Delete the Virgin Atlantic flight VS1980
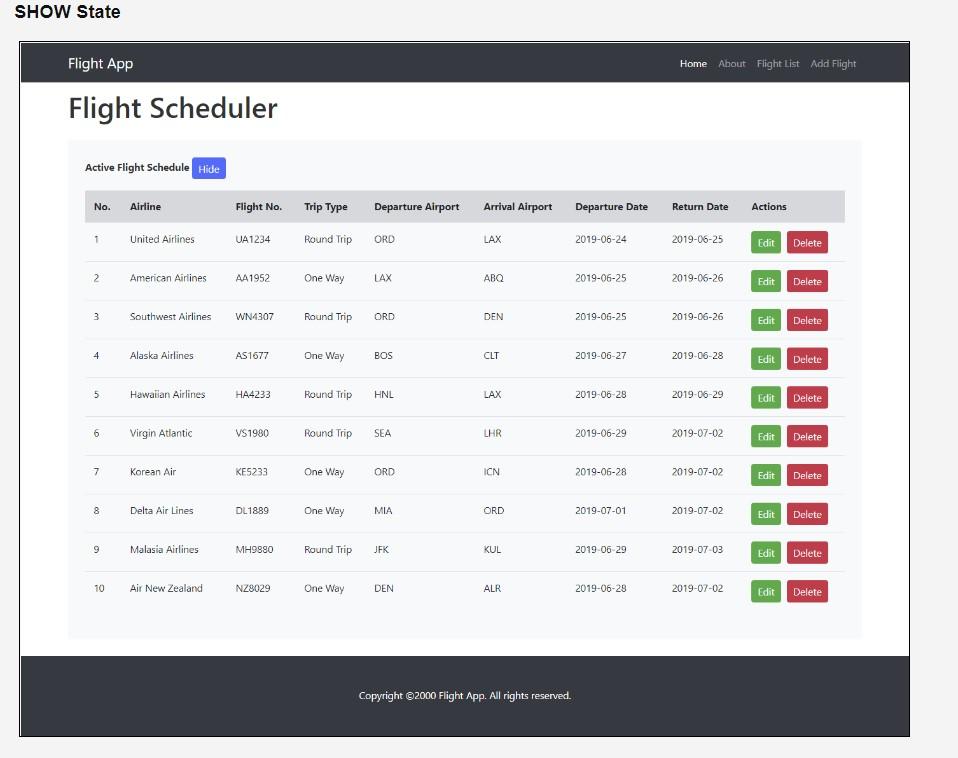The height and width of the screenshot is (758, 958). (x=807, y=436)
